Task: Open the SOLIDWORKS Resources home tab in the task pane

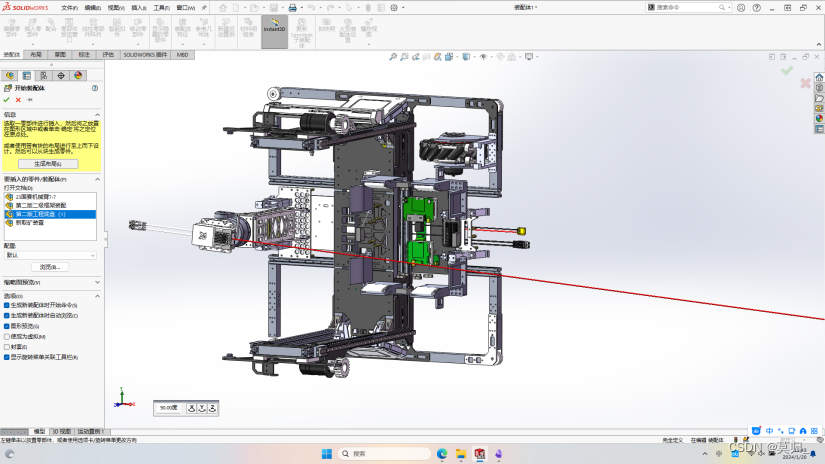Action: (819, 77)
